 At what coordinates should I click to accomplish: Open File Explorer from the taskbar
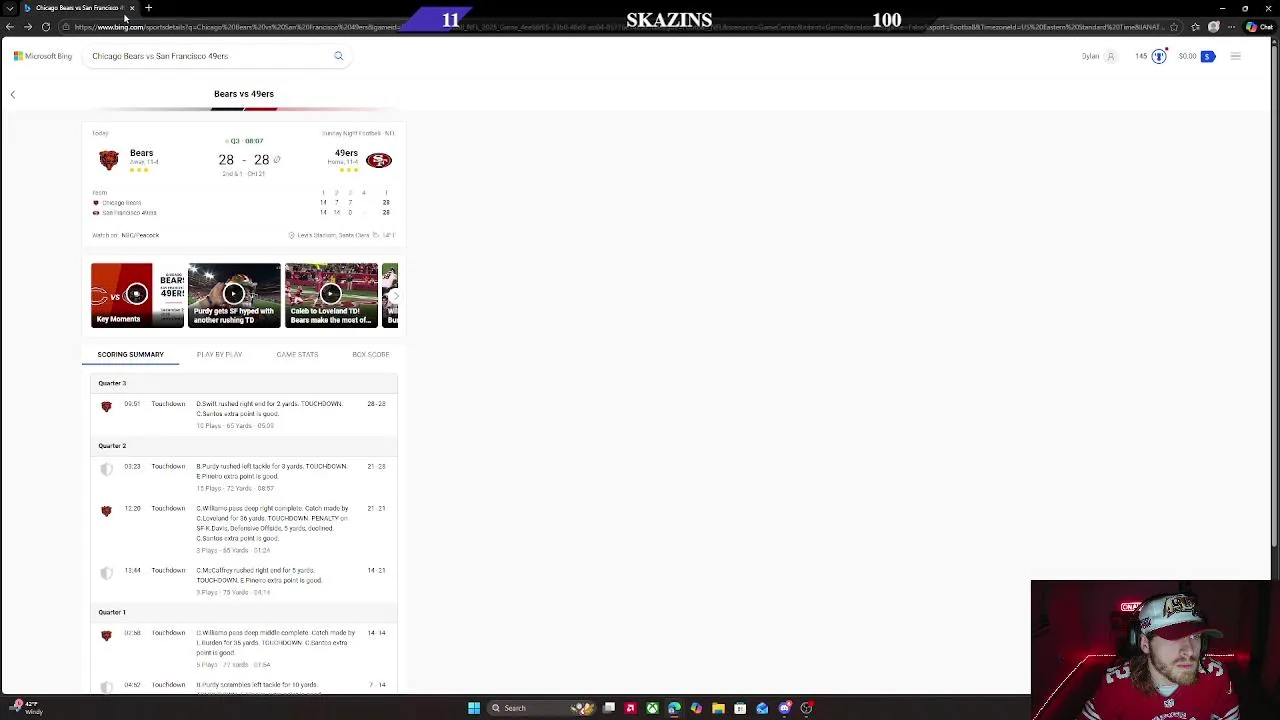718,708
